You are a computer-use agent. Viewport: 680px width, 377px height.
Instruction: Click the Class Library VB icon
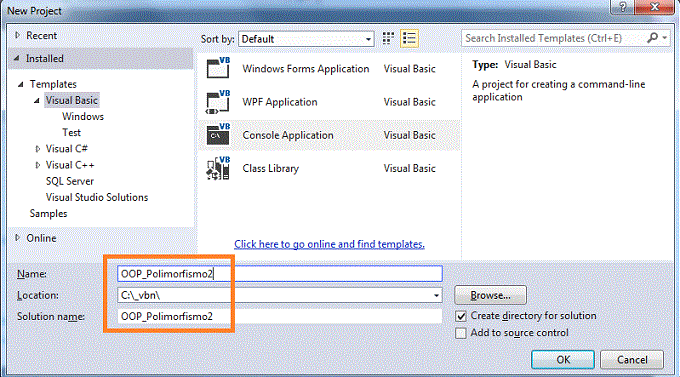click(218, 168)
